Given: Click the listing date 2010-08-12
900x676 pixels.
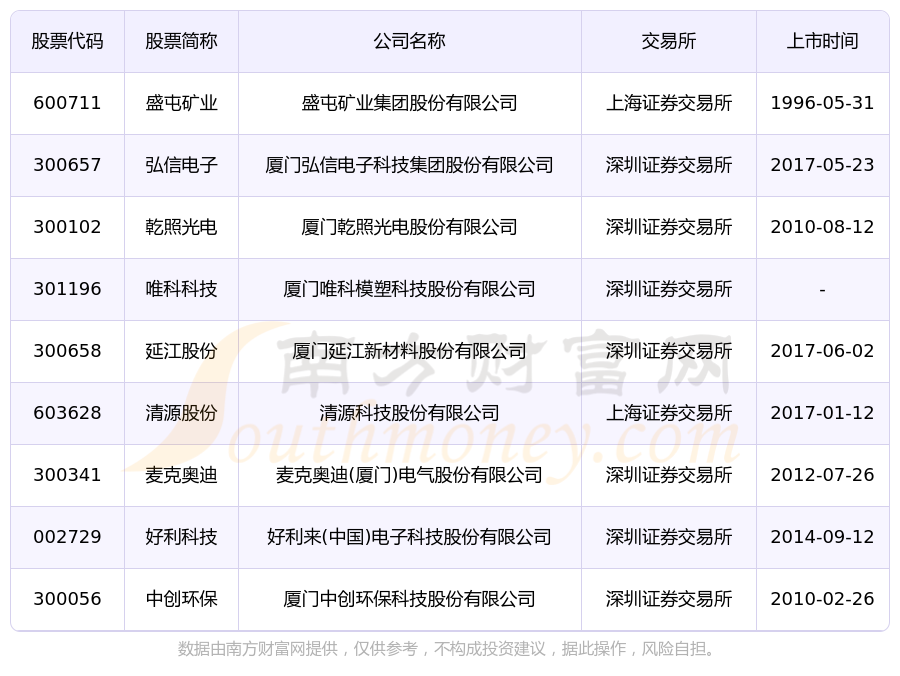Looking at the screenshot, I should 823,227.
